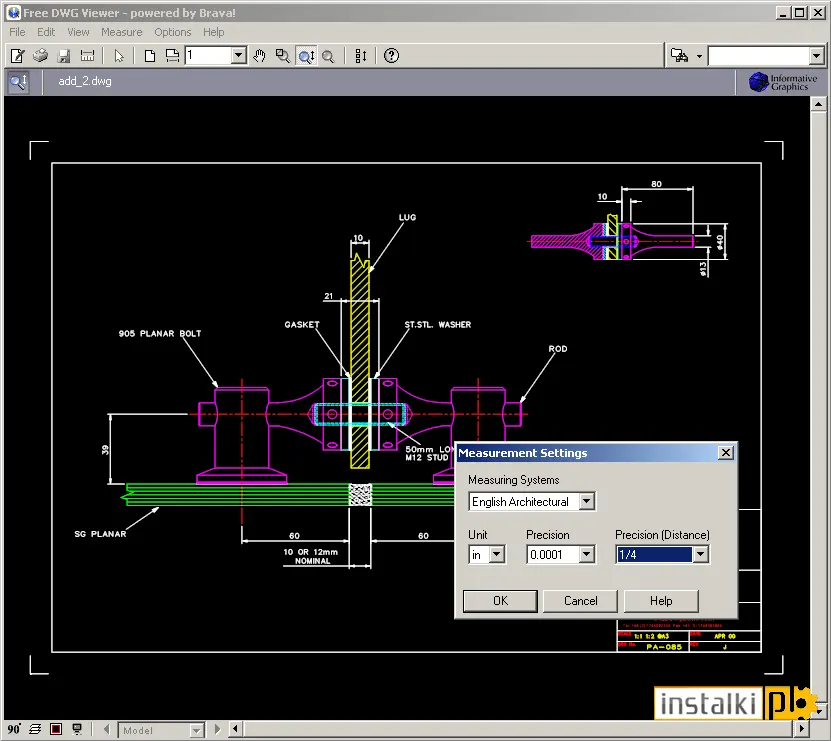Select the zoom window tool
This screenshot has width=831, height=741.
[282, 56]
